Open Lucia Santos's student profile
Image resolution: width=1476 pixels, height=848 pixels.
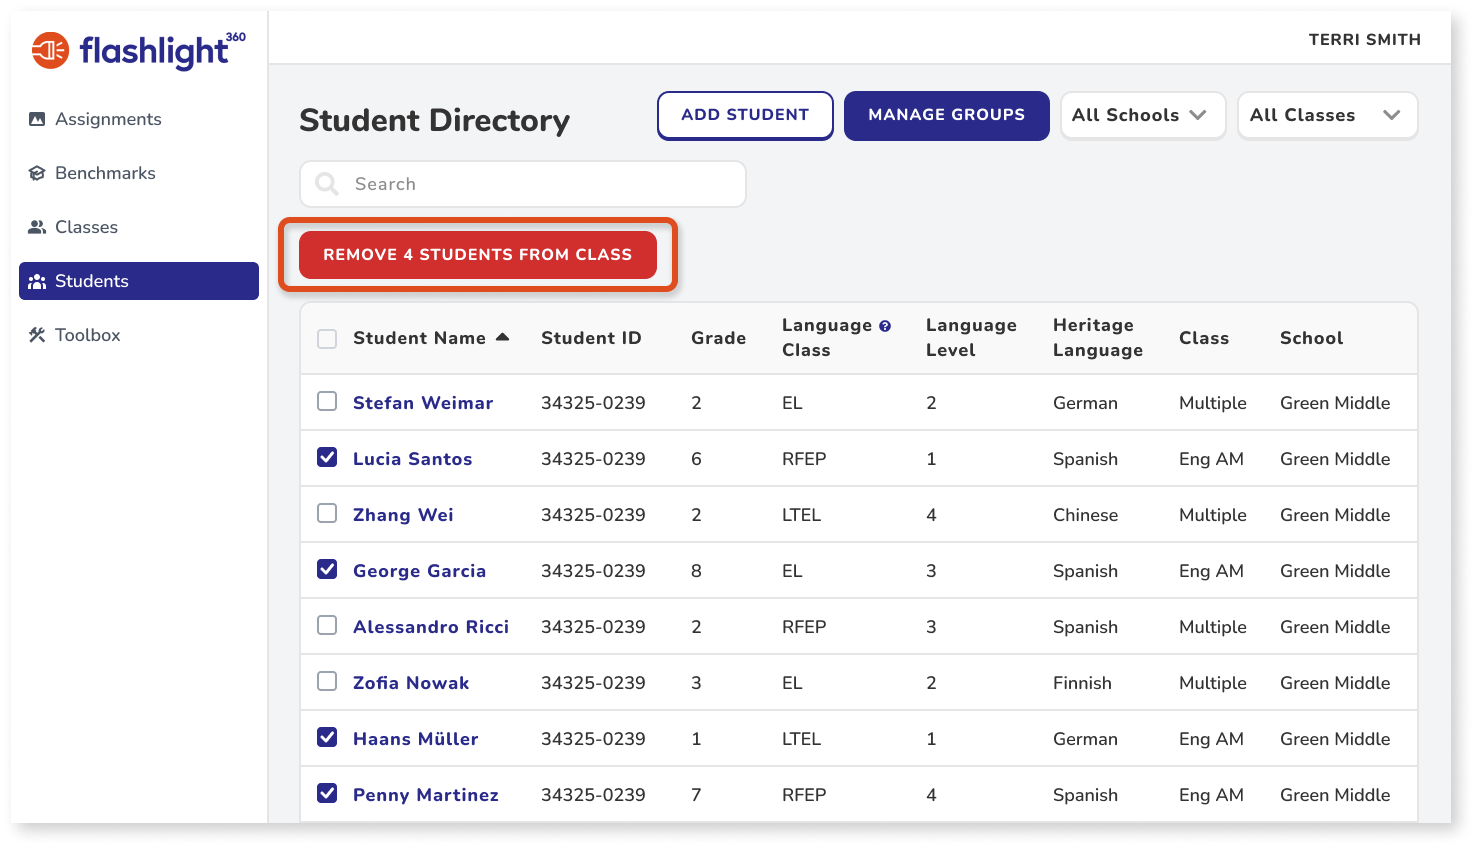coord(412,459)
